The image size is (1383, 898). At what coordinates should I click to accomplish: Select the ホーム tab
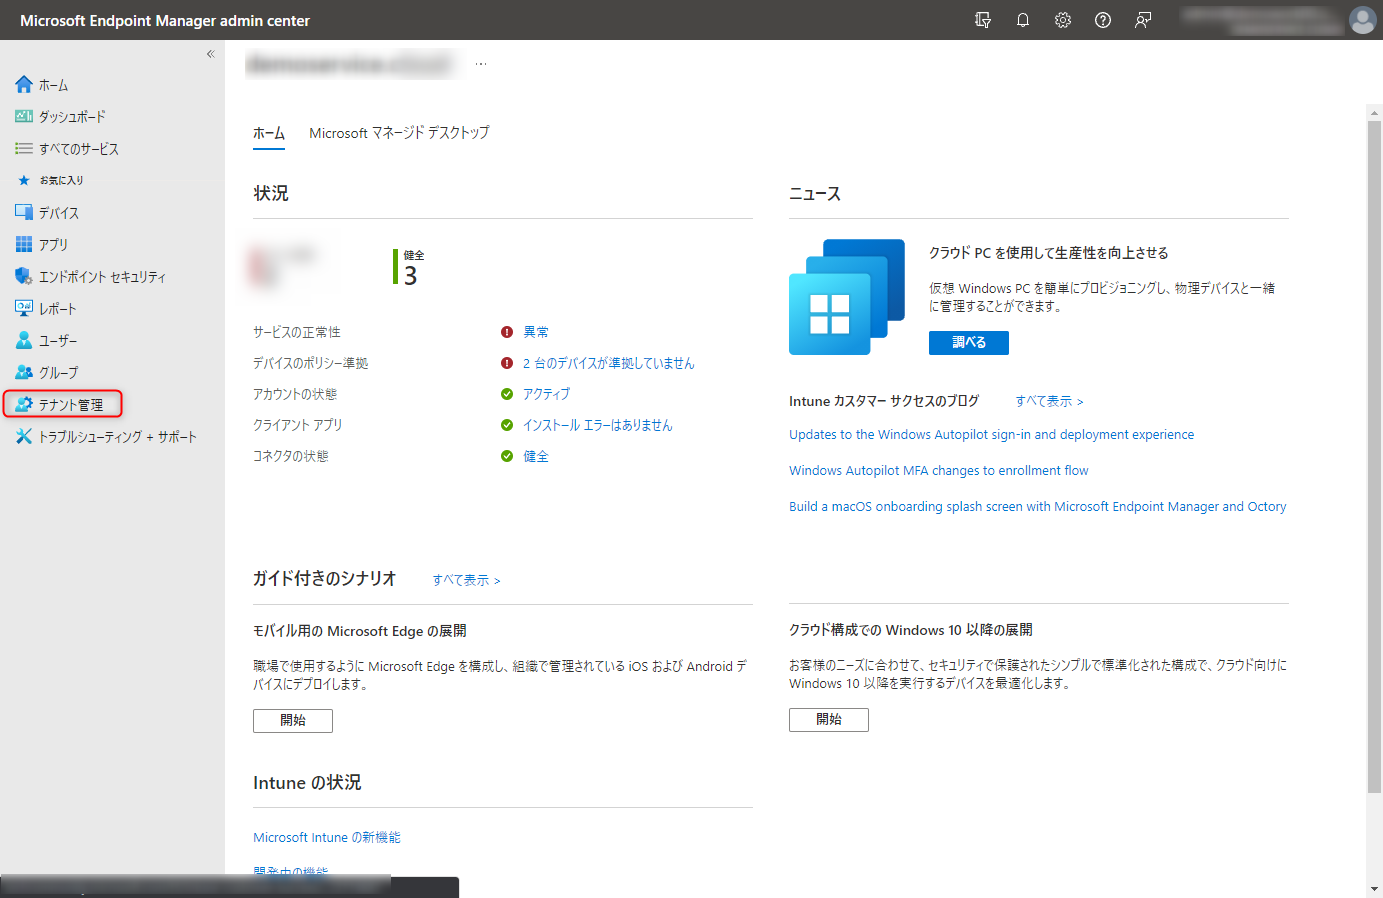pyautogui.click(x=267, y=132)
